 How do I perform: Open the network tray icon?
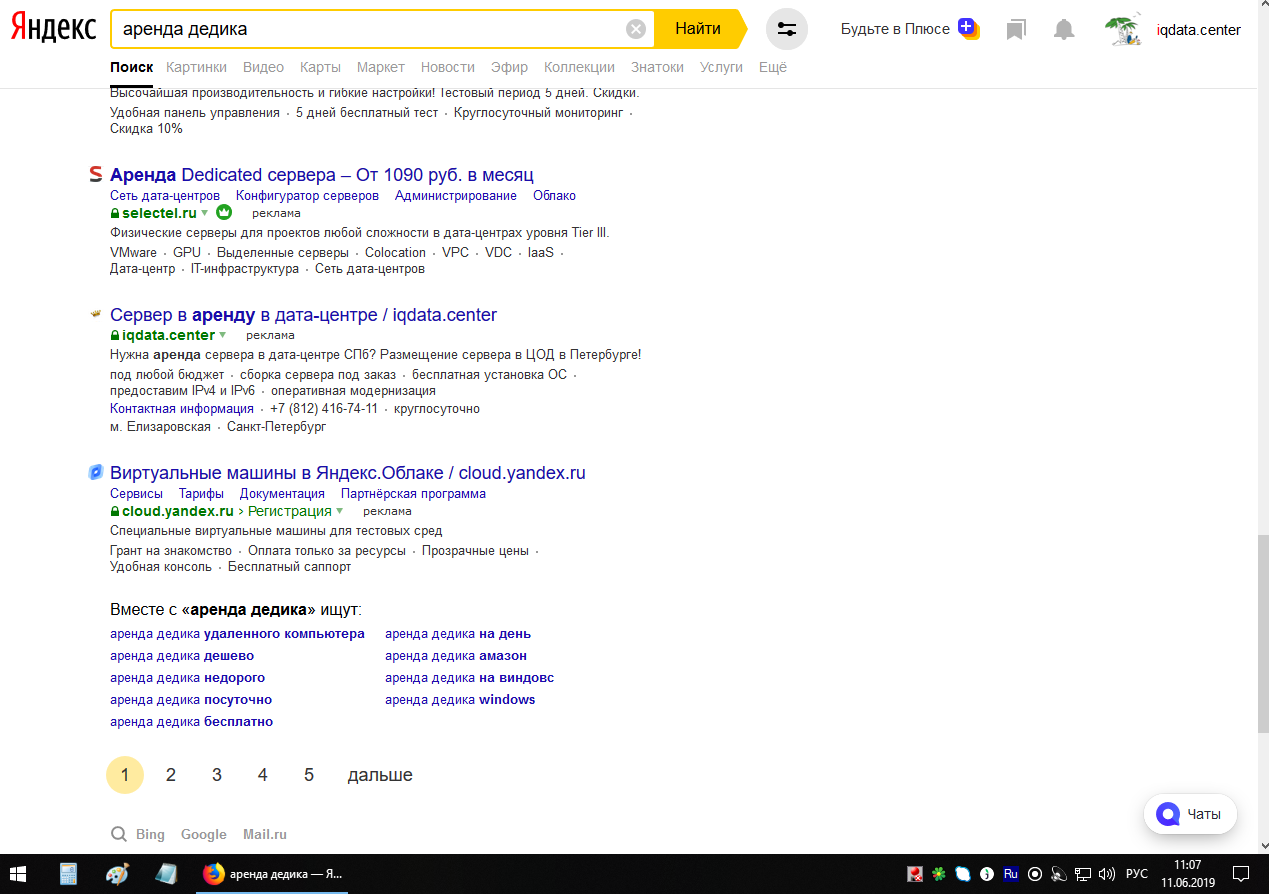click(x=1083, y=874)
